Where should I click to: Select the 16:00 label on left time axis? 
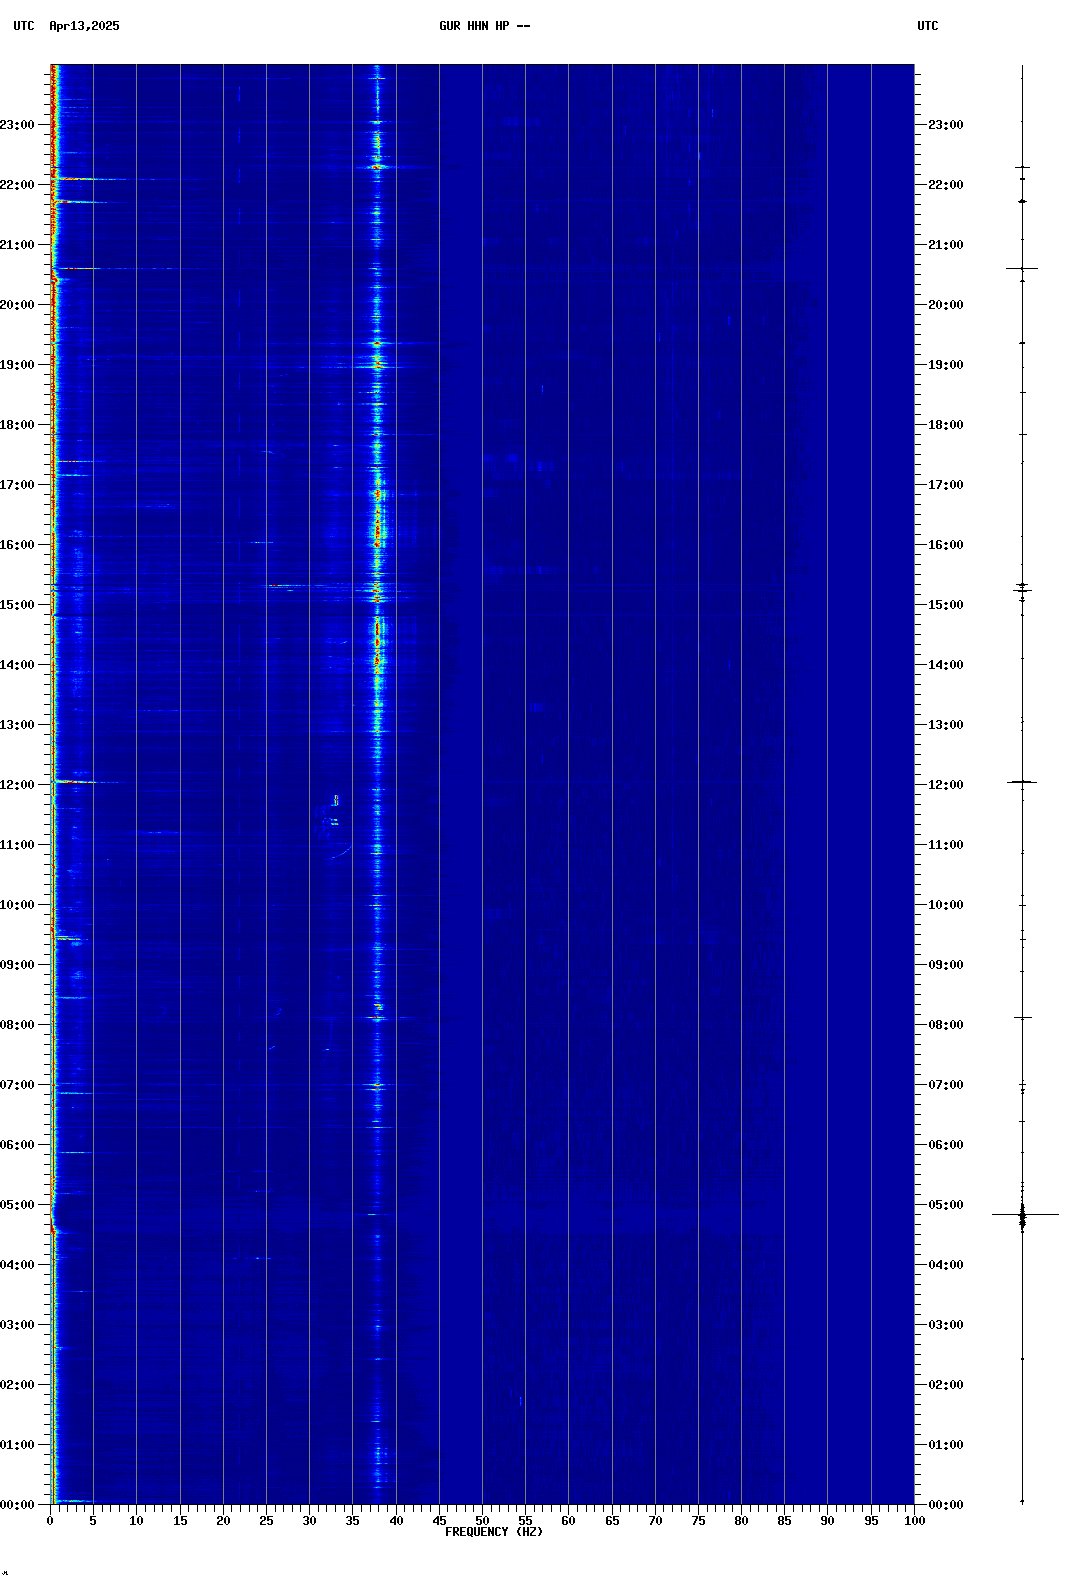point(18,545)
